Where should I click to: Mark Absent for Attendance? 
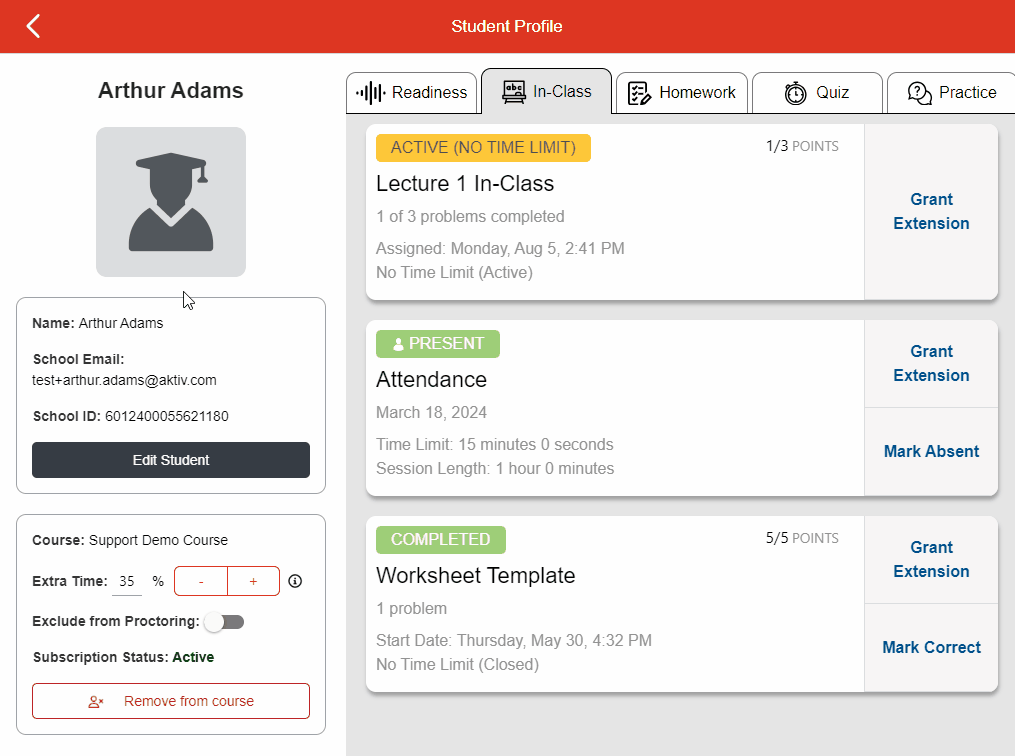(x=931, y=451)
